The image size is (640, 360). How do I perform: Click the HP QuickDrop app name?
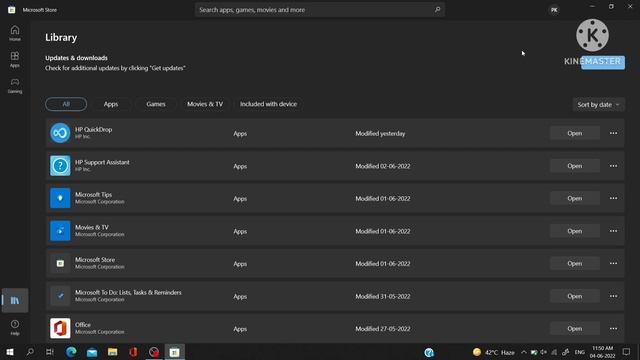pos(93,129)
